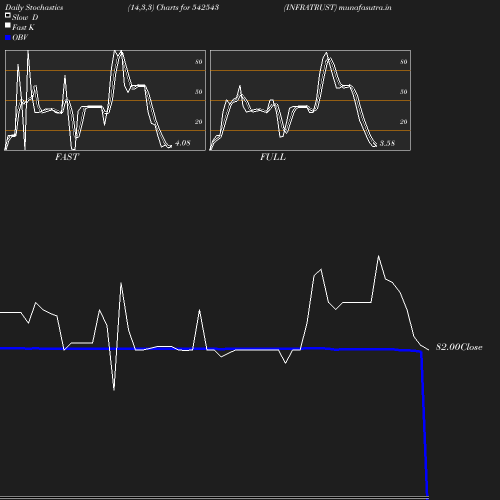Click the 82.00Close price label
This screenshot has height=500, width=500.
pyautogui.click(x=459, y=347)
